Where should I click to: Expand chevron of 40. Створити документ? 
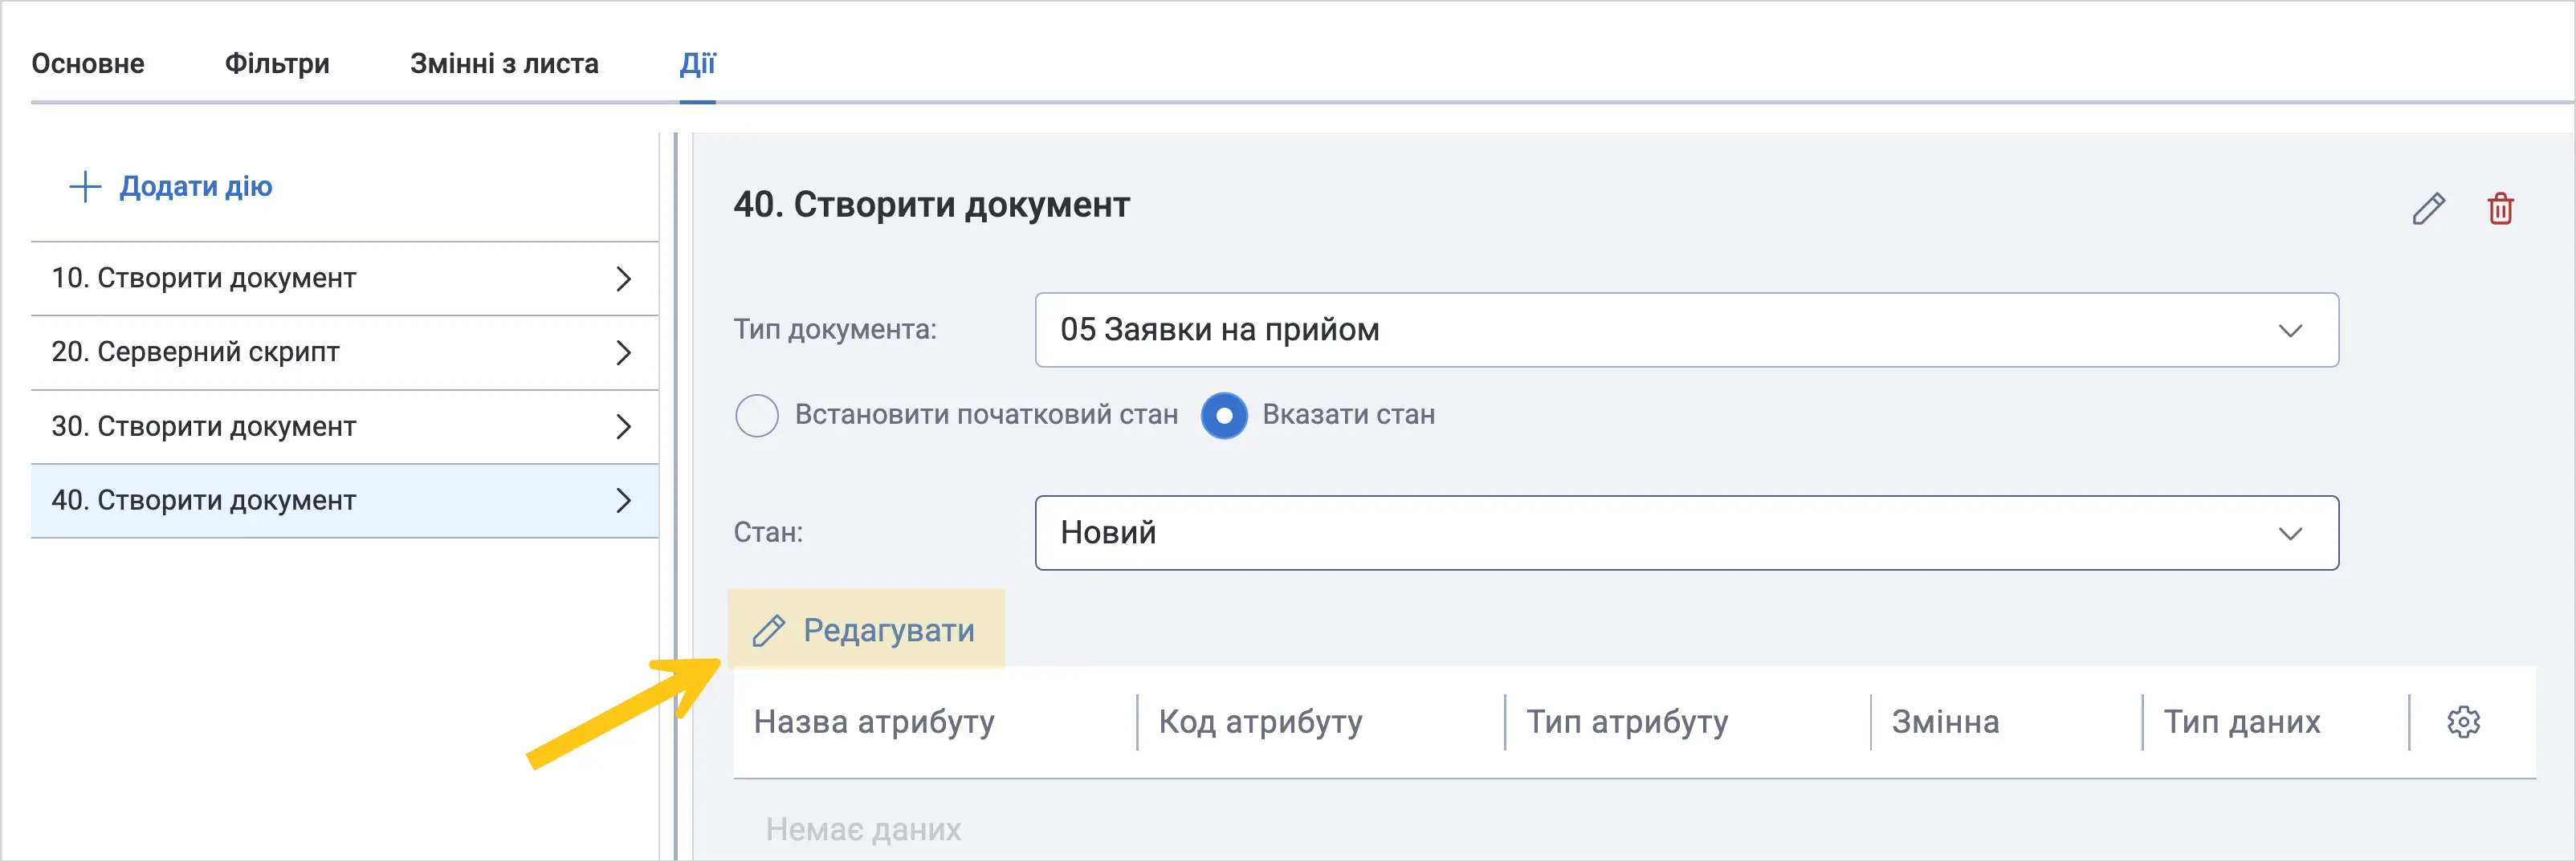[x=624, y=501]
